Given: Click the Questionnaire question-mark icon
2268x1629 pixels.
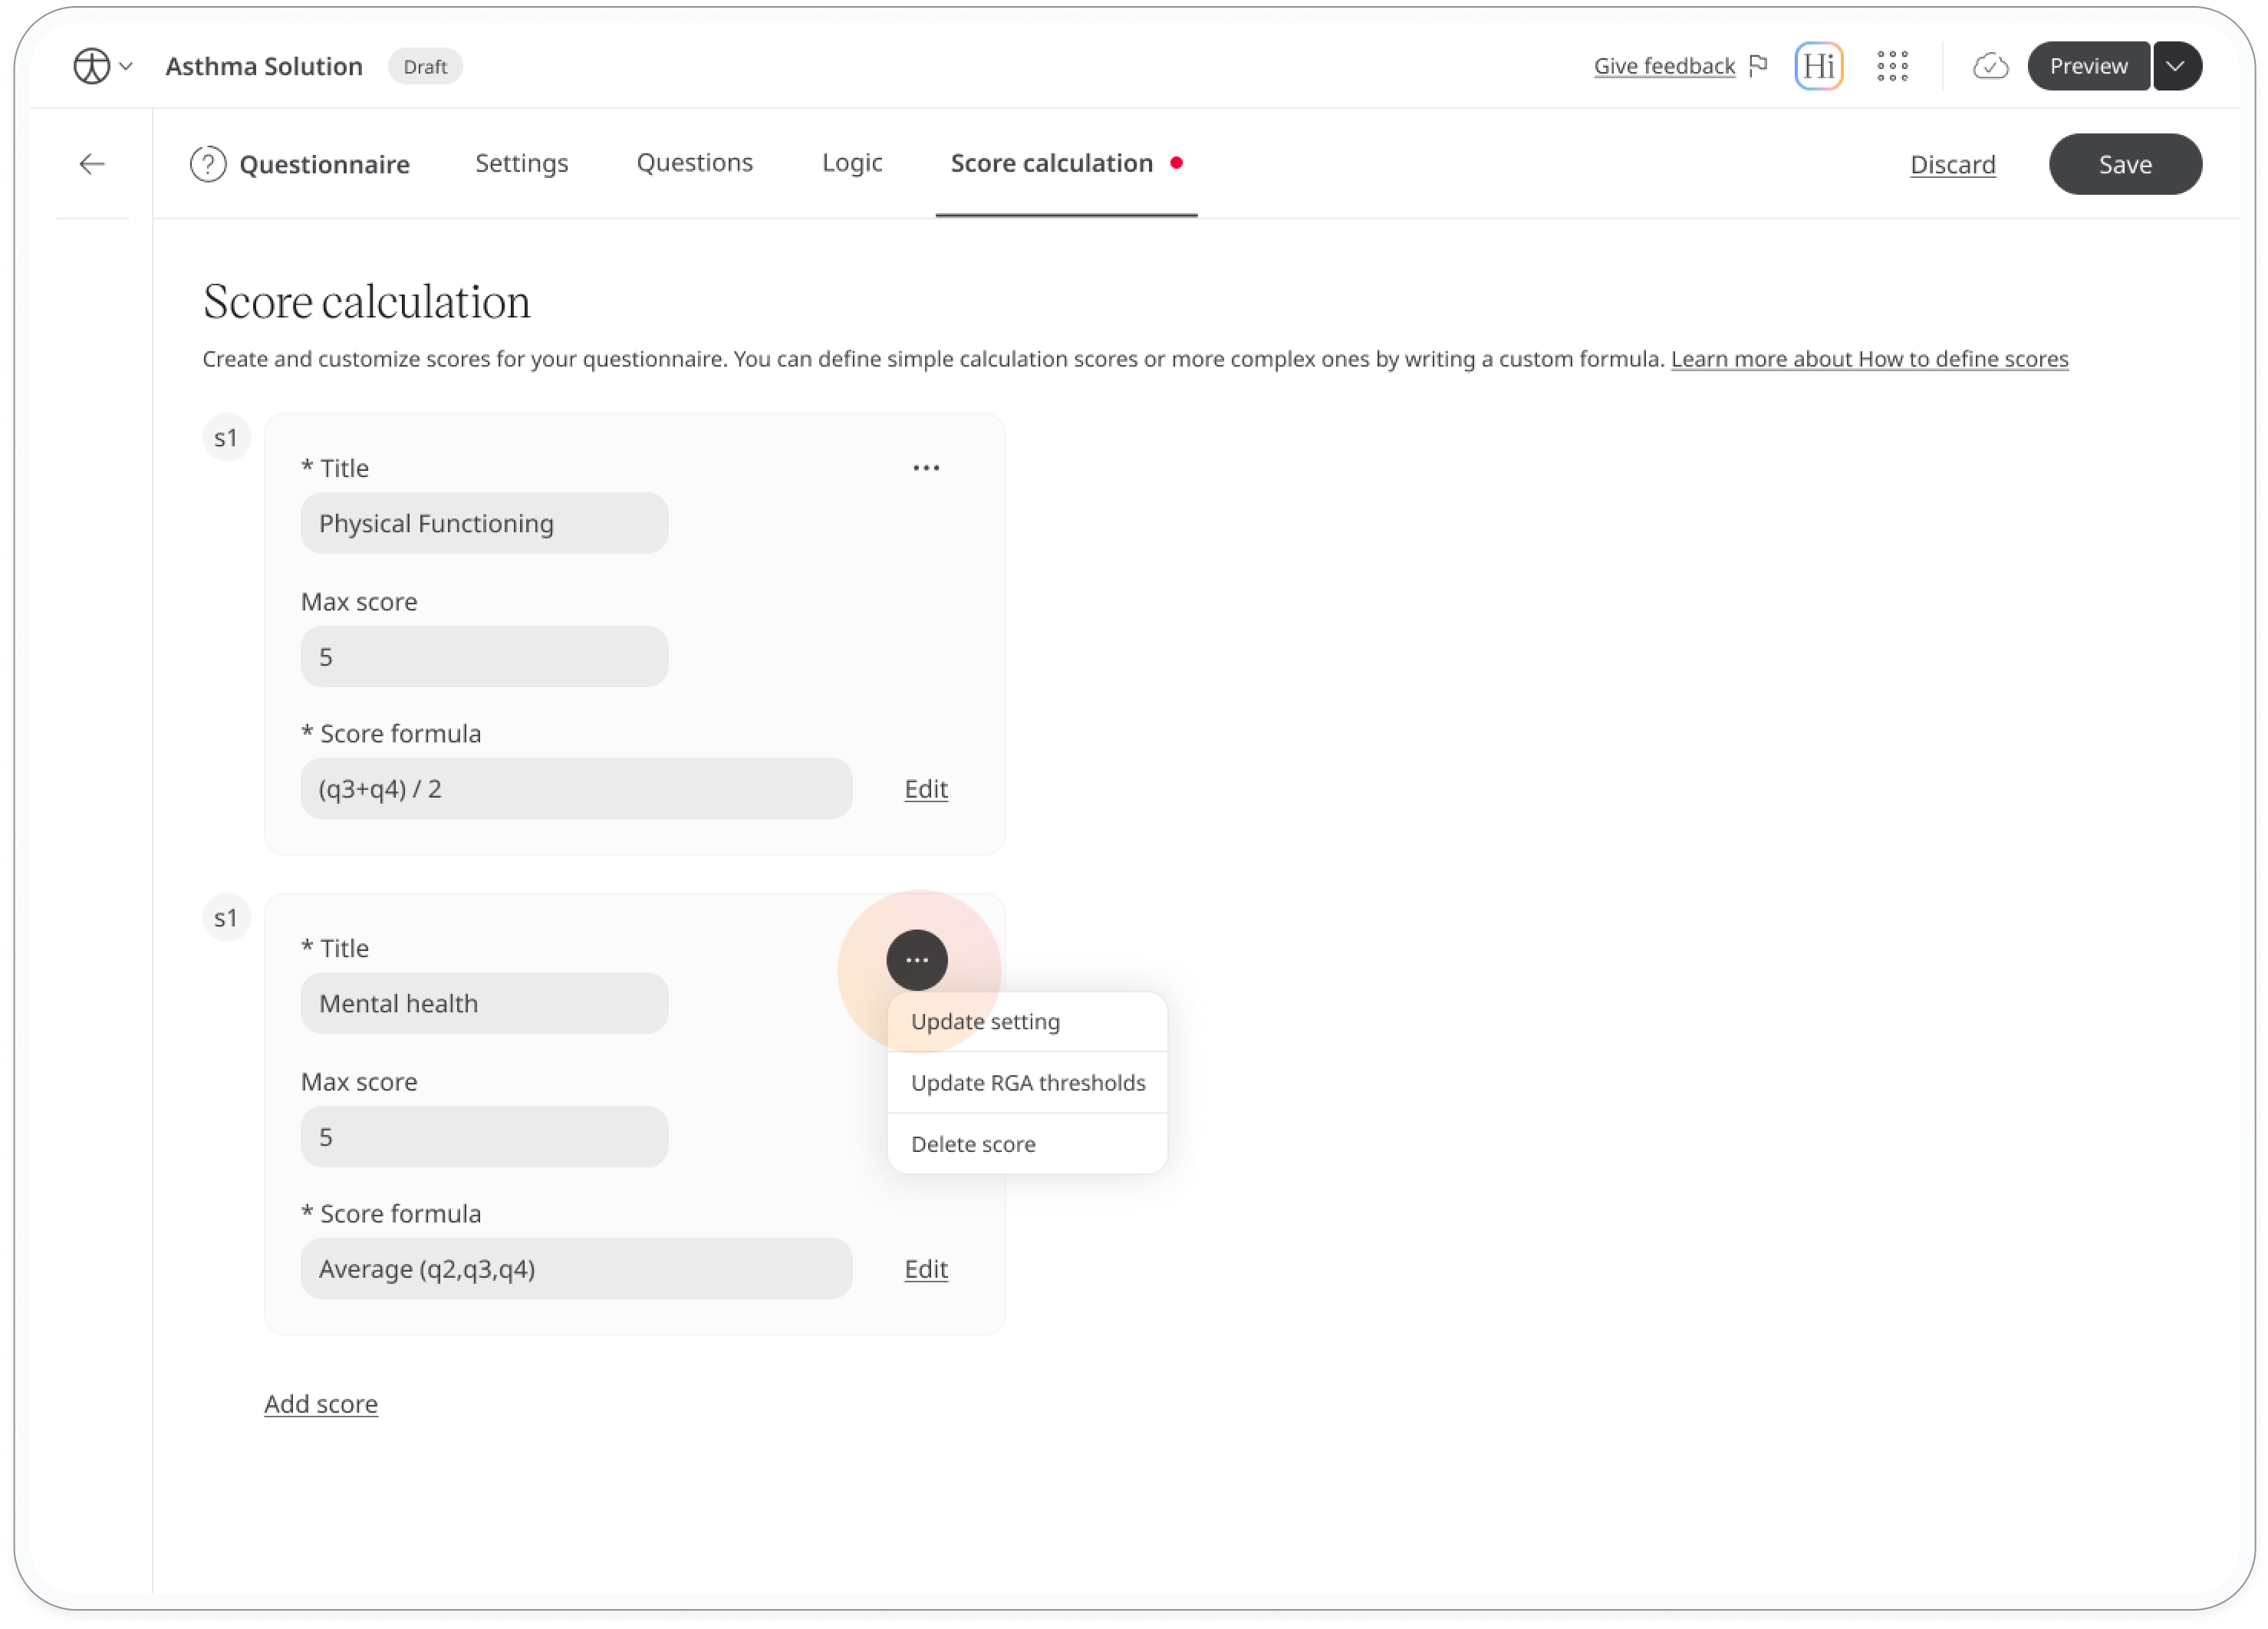Looking at the screenshot, I should [208, 164].
